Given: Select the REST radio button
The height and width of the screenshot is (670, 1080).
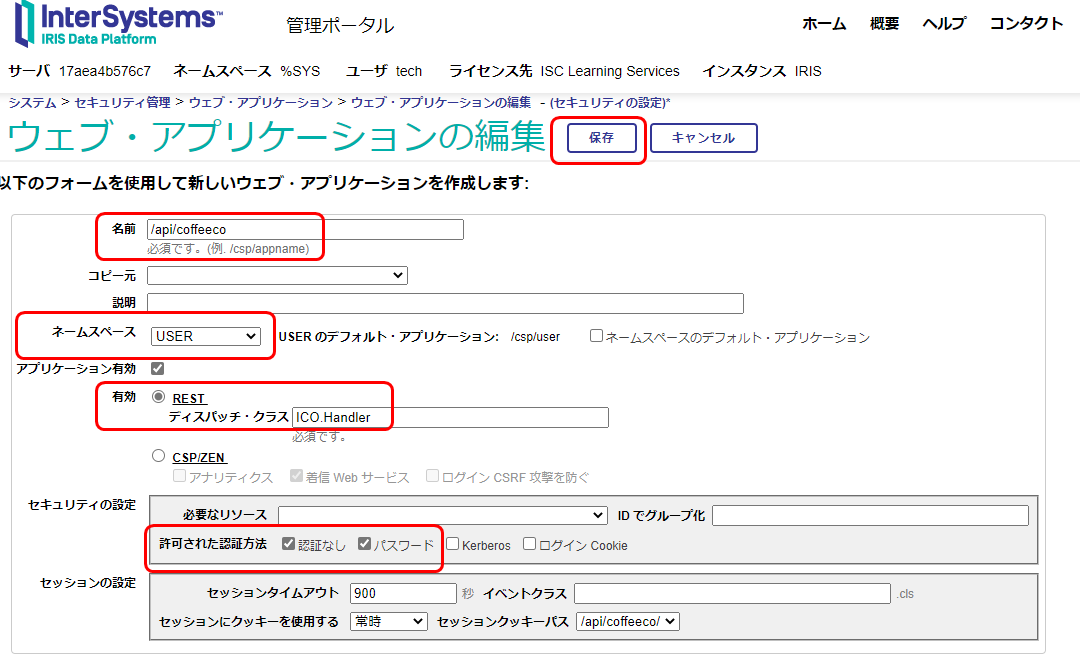Looking at the screenshot, I should pyautogui.click(x=158, y=396).
